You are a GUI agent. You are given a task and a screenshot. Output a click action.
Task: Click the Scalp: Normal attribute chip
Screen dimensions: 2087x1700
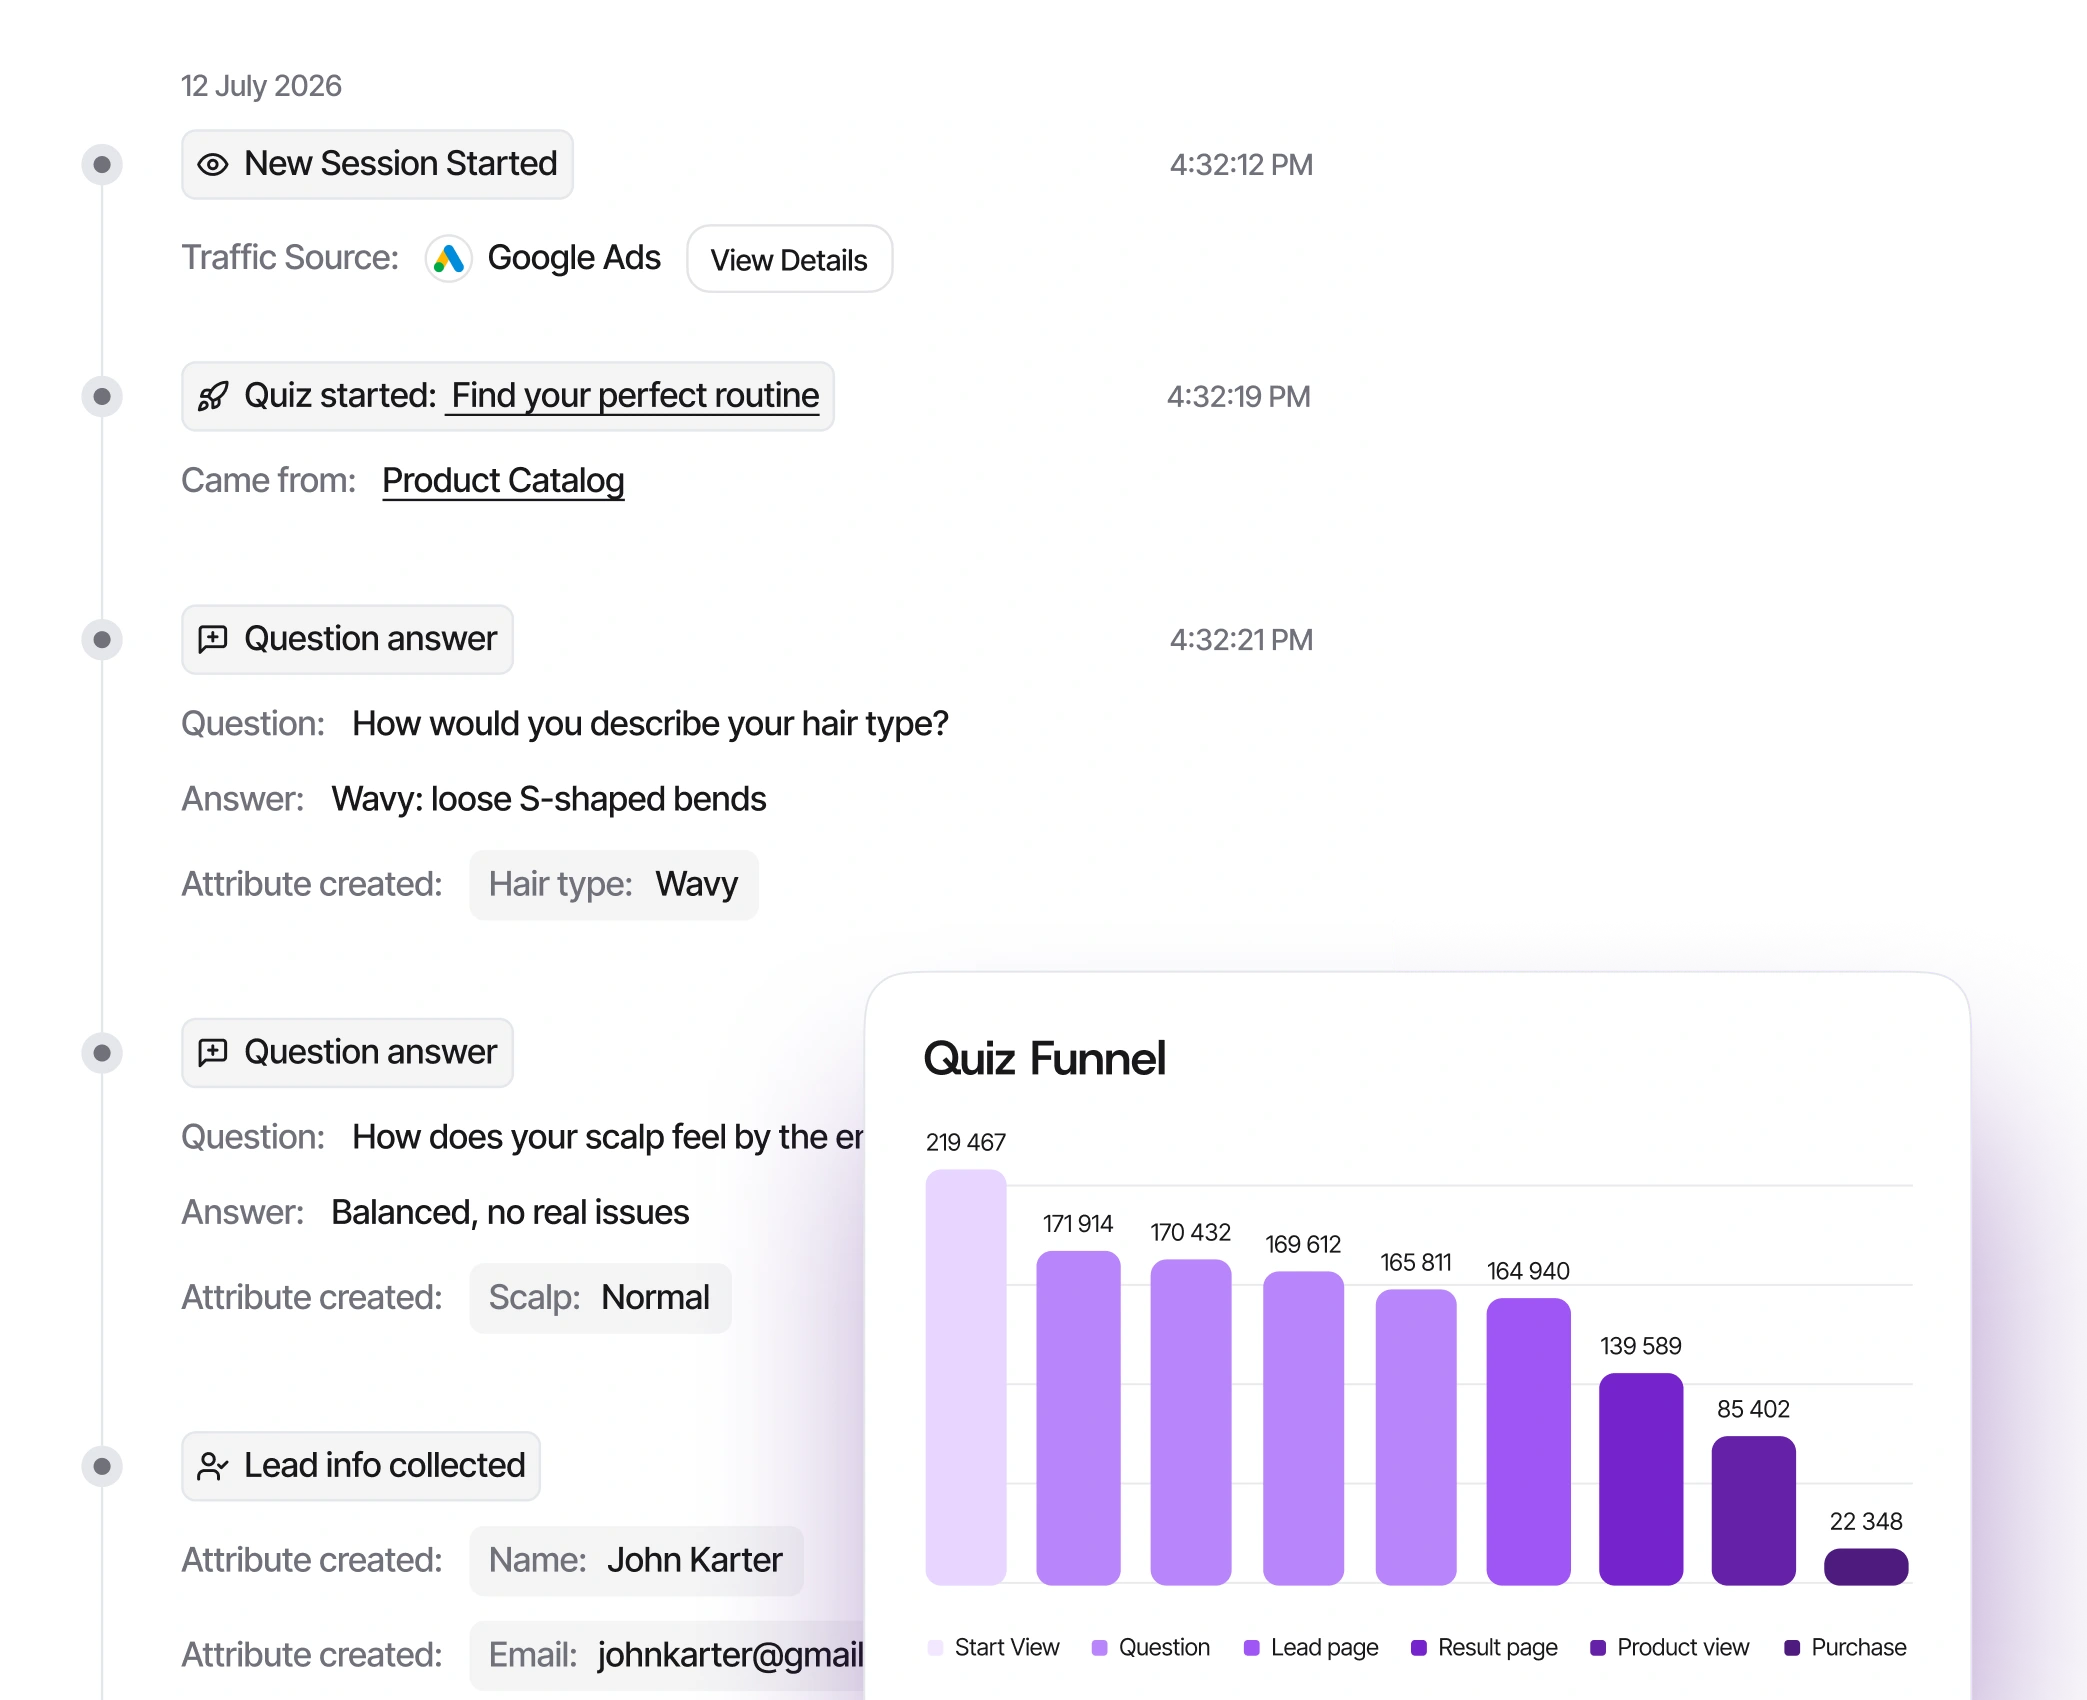pos(600,1298)
